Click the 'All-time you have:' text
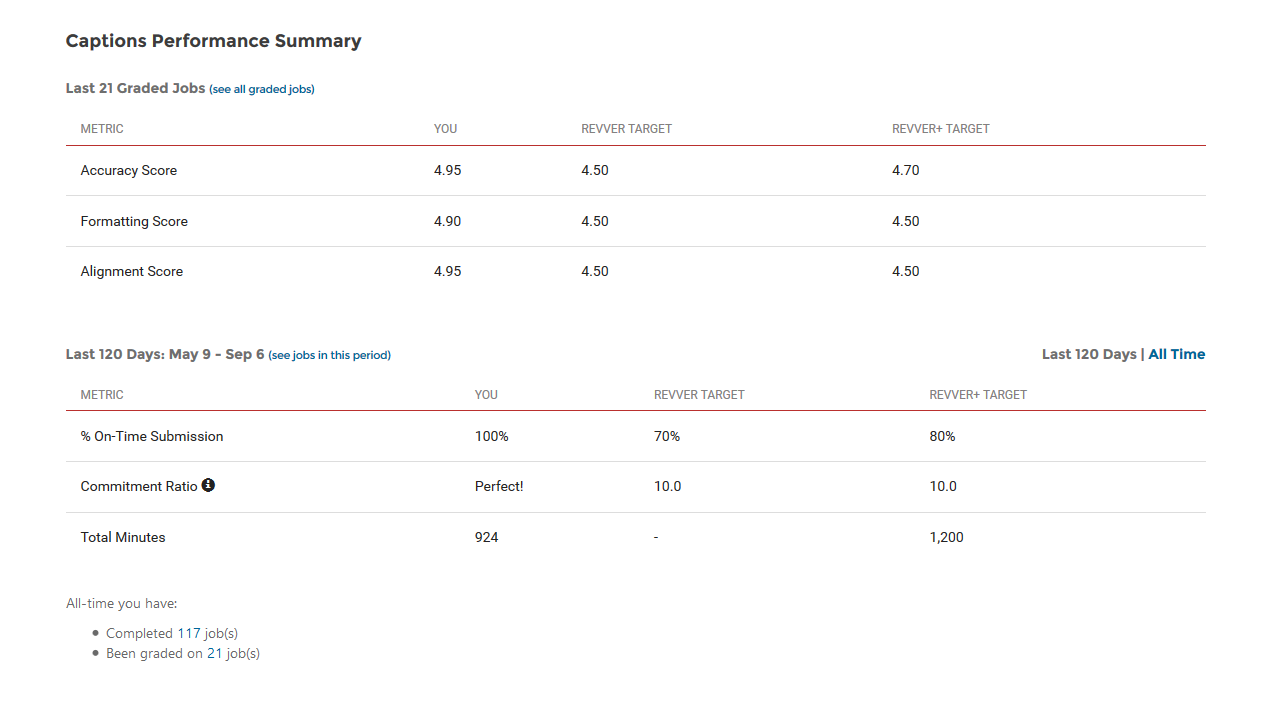 pyautogui.click(x=122, y=603)
